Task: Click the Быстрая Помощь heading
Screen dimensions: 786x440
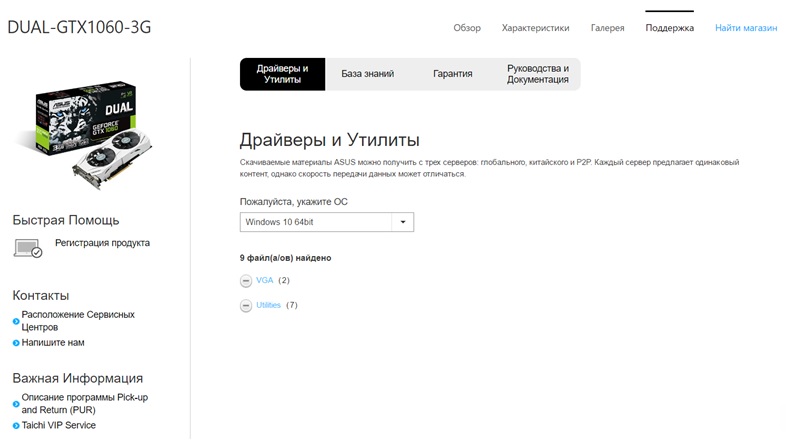Action: pos(66,220)
